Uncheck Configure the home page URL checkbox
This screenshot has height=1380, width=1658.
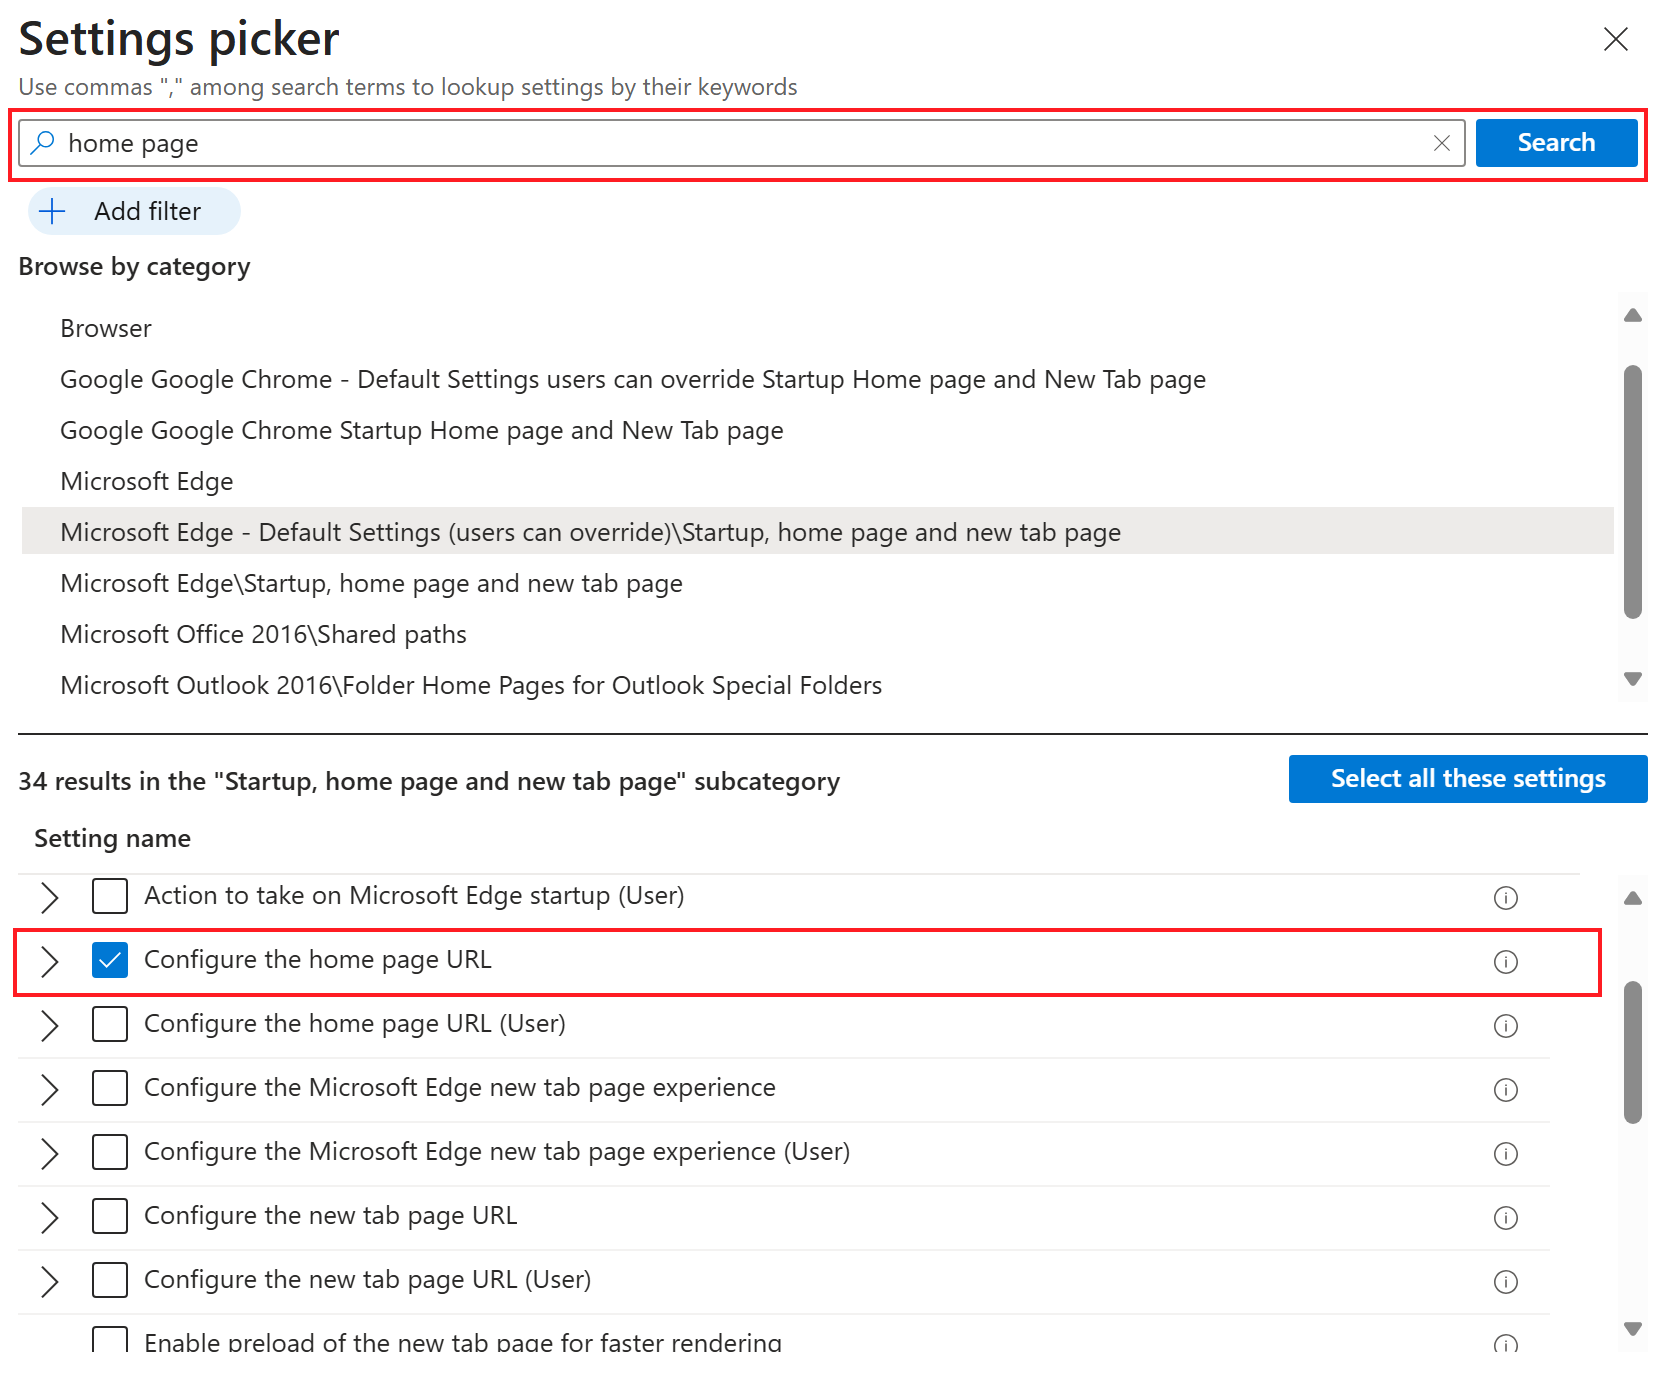[x=110, y=960]
